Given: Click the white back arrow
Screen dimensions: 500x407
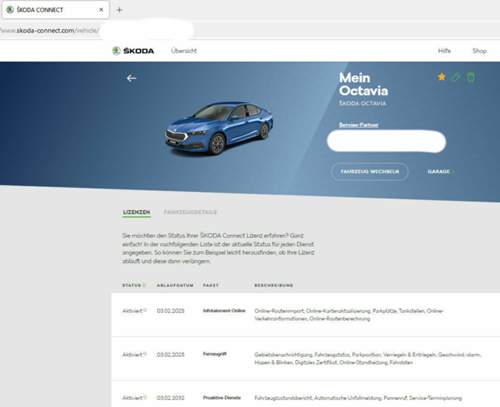Looking at the screenshot, I should [131, 78].
